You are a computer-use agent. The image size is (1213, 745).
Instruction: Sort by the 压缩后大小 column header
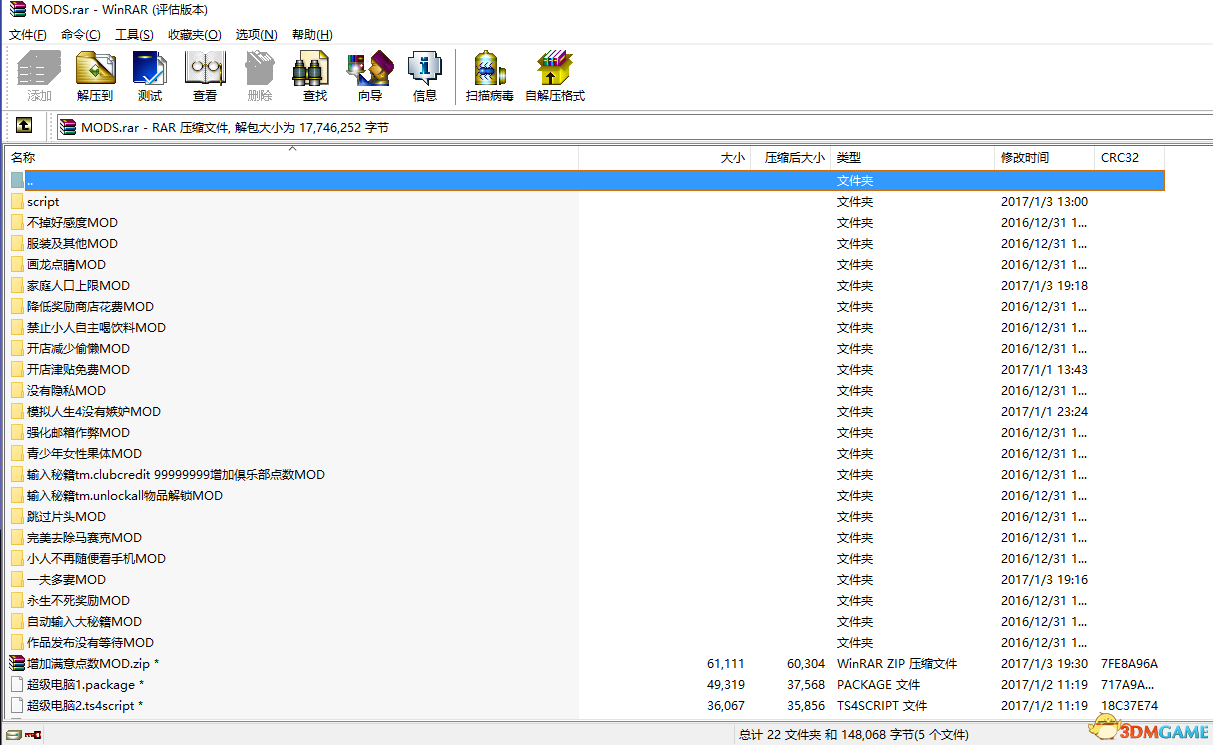[792, 158]
